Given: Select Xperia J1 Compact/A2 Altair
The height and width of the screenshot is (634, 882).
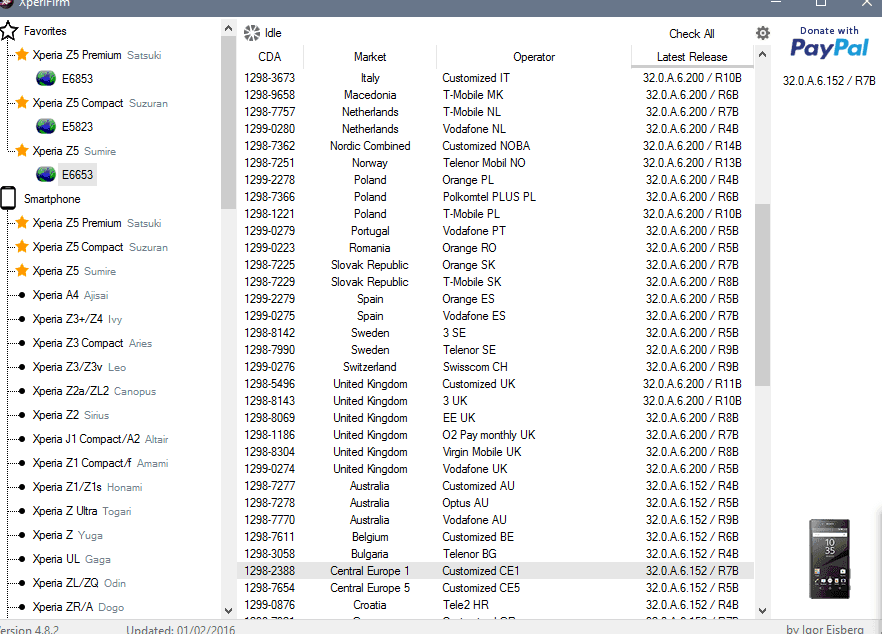Looking at the screenshot, I should (x=101, y=439).
